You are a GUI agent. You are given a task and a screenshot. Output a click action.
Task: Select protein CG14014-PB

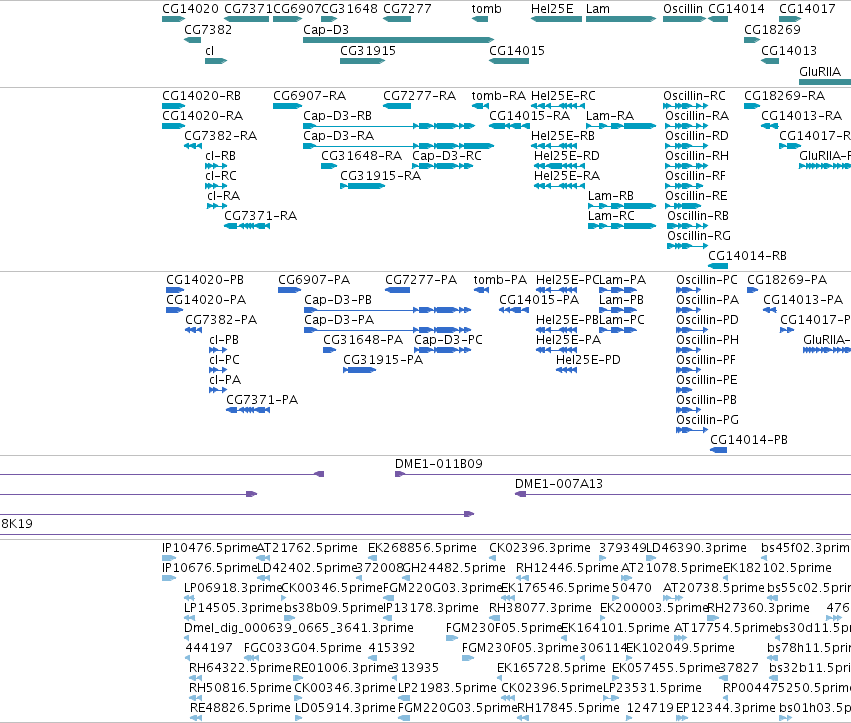tap(719, 450)
